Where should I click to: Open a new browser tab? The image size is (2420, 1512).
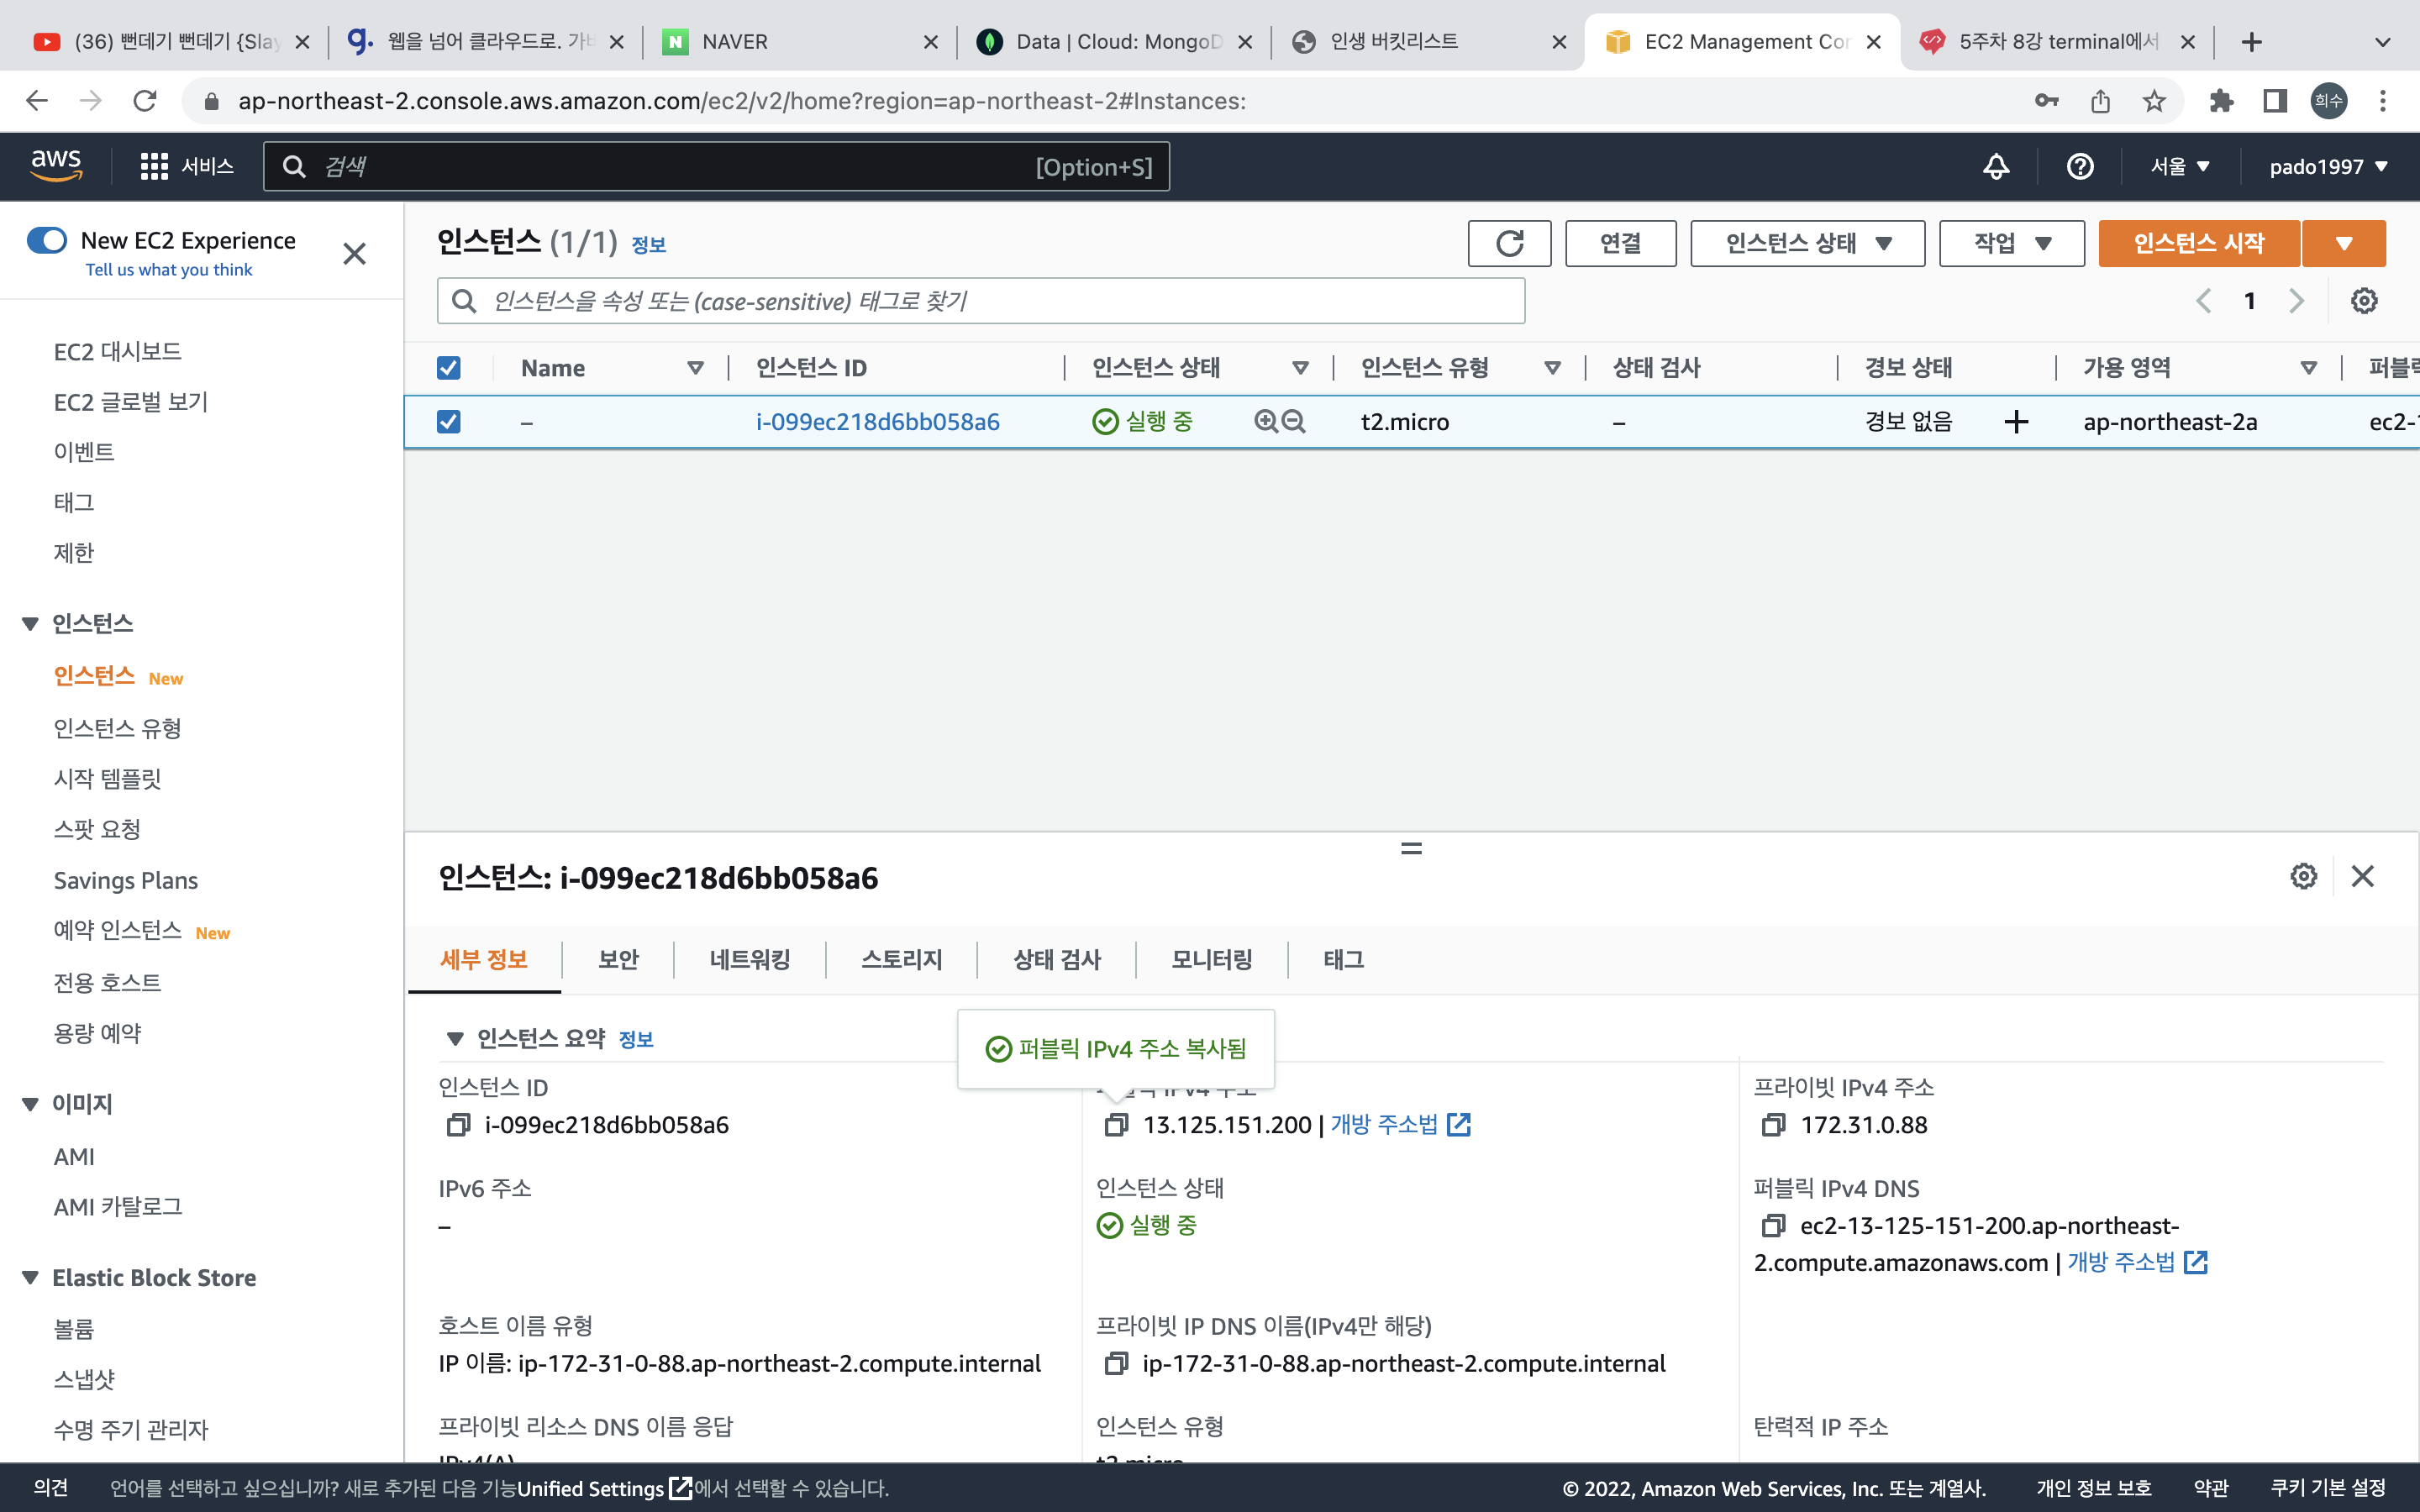tap(2251, 42)
